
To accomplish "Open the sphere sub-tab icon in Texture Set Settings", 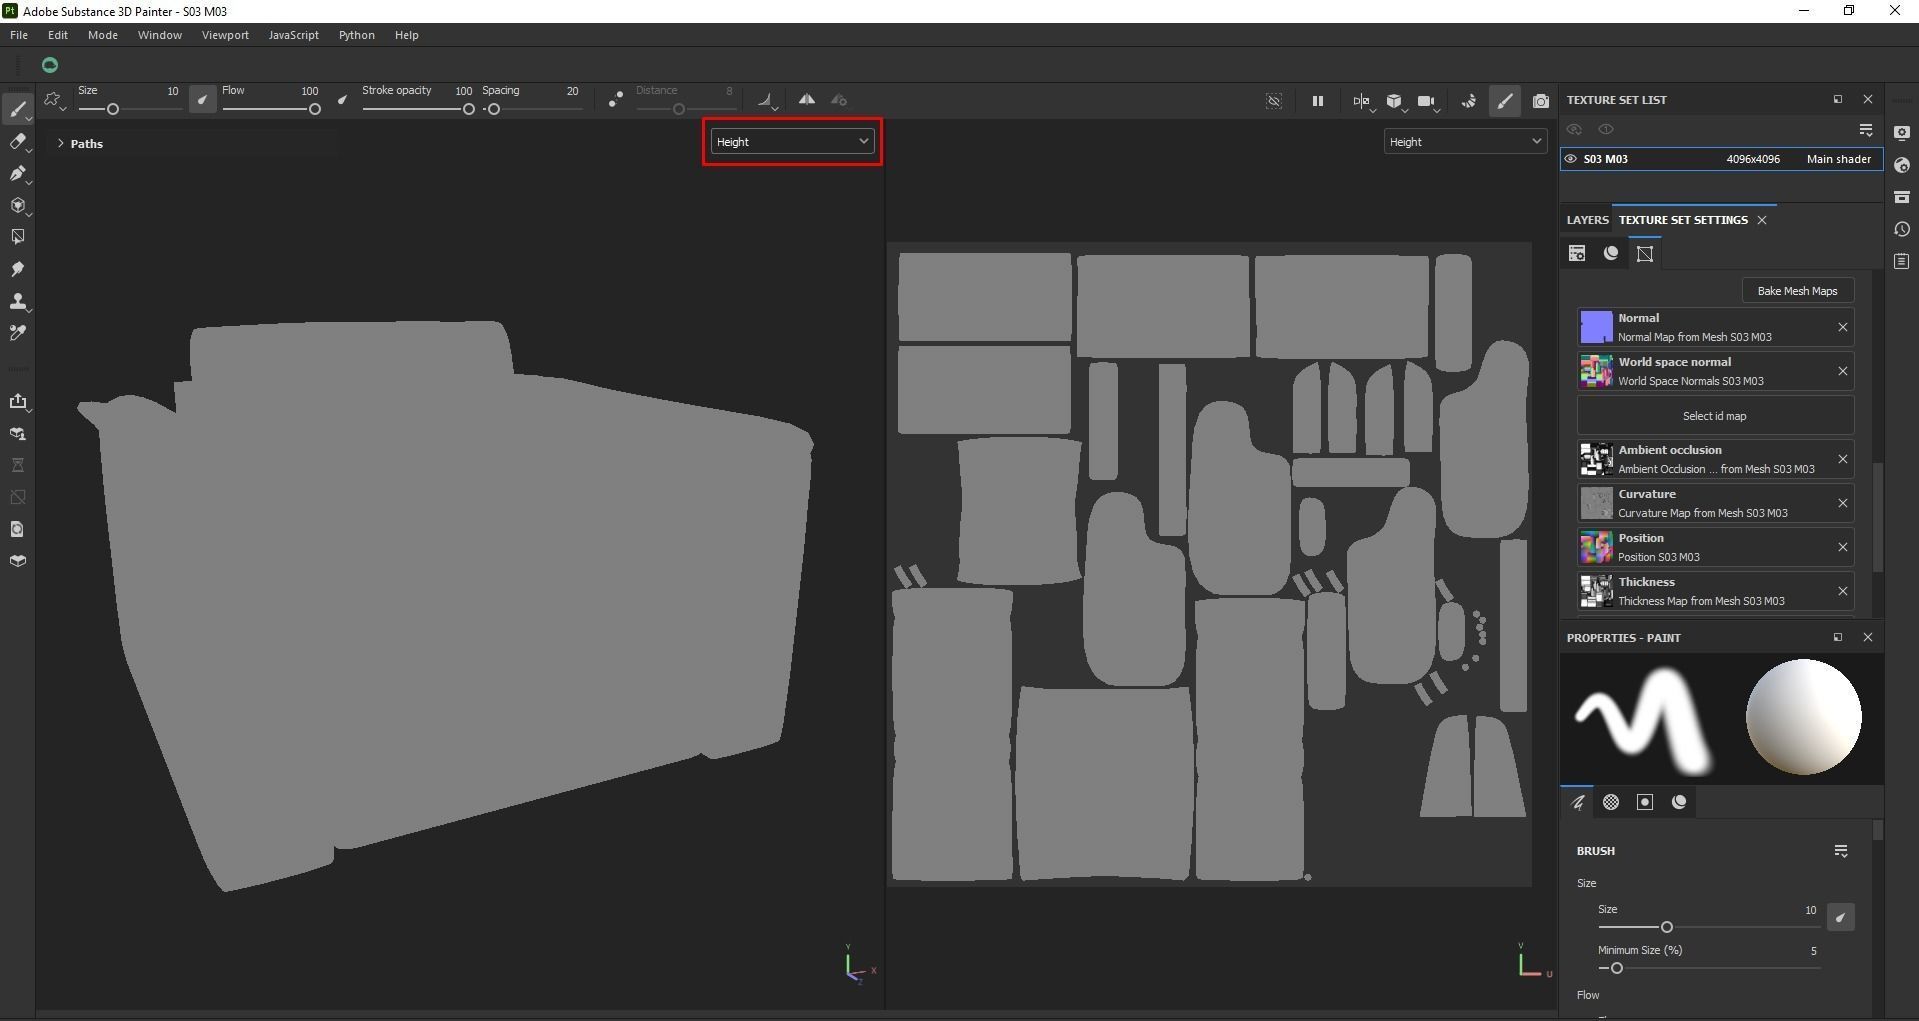I will (1611, 253).
